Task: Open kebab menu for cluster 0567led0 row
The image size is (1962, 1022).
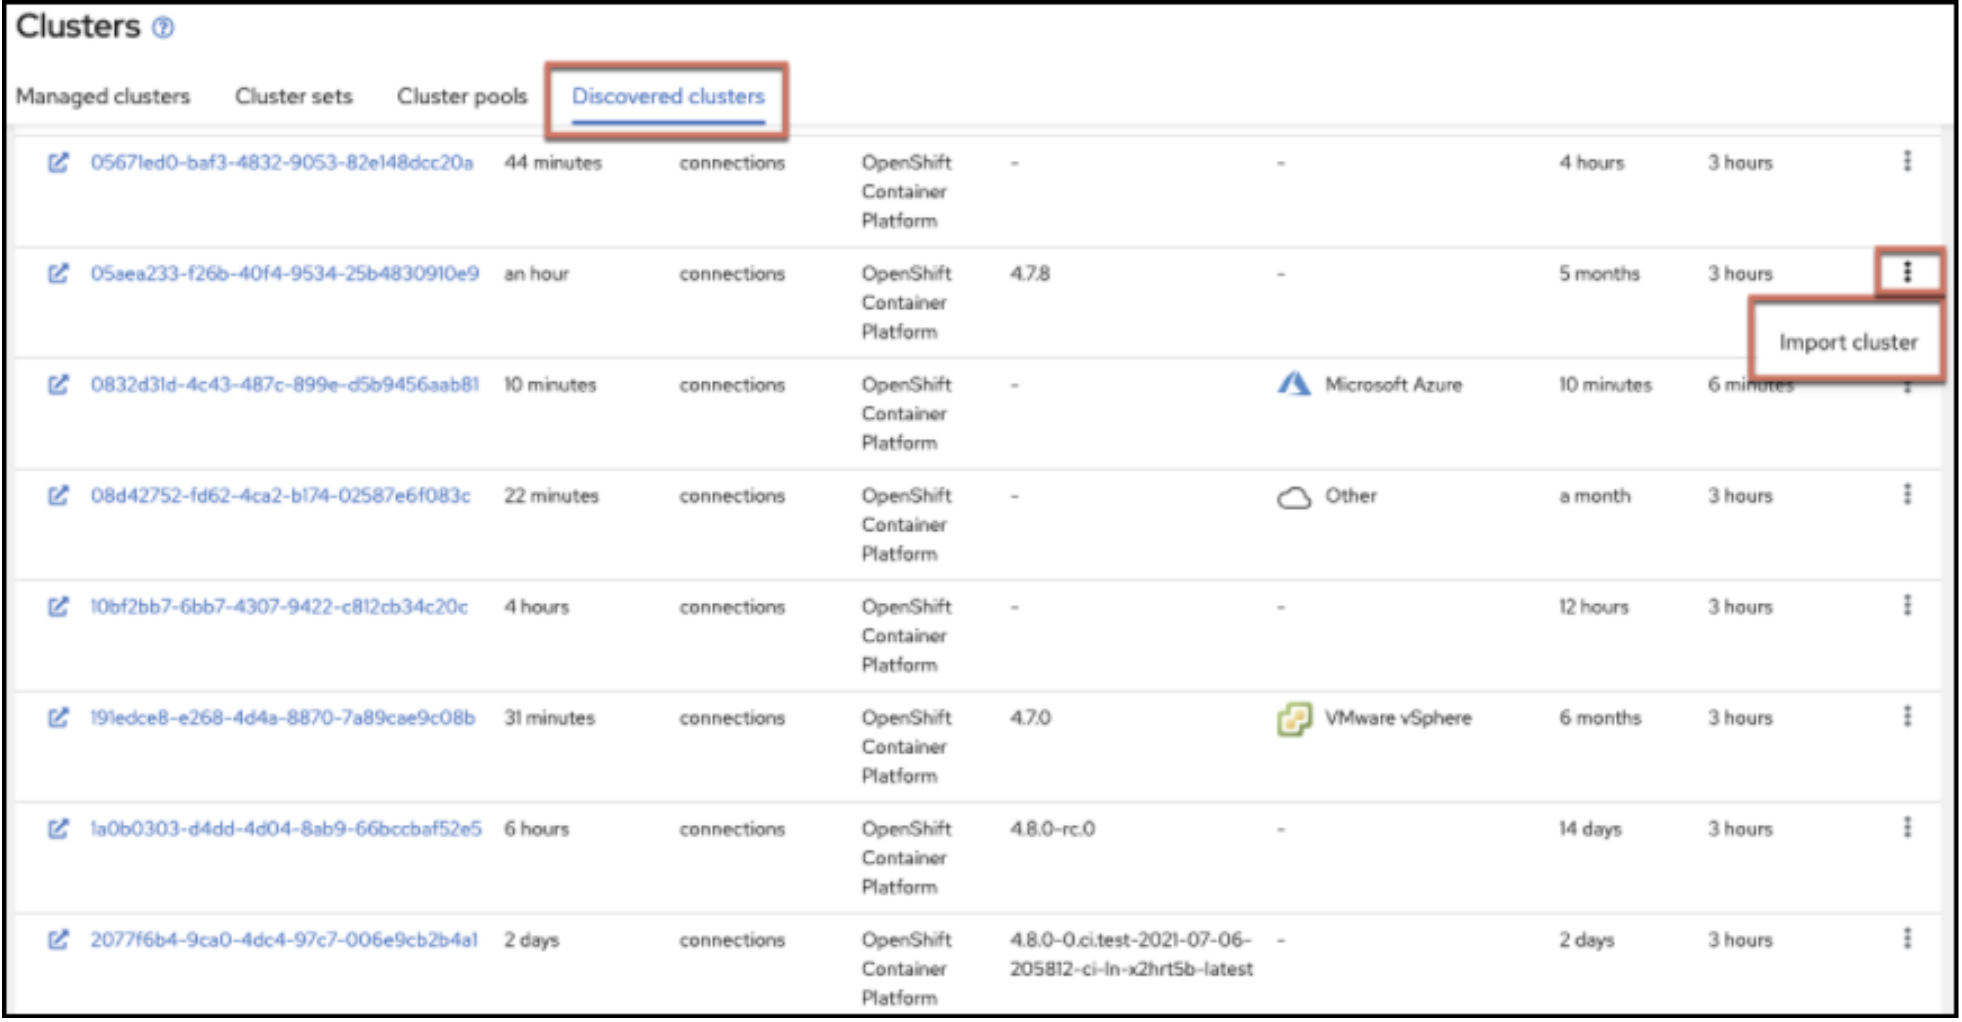Action: (1907, 161)
